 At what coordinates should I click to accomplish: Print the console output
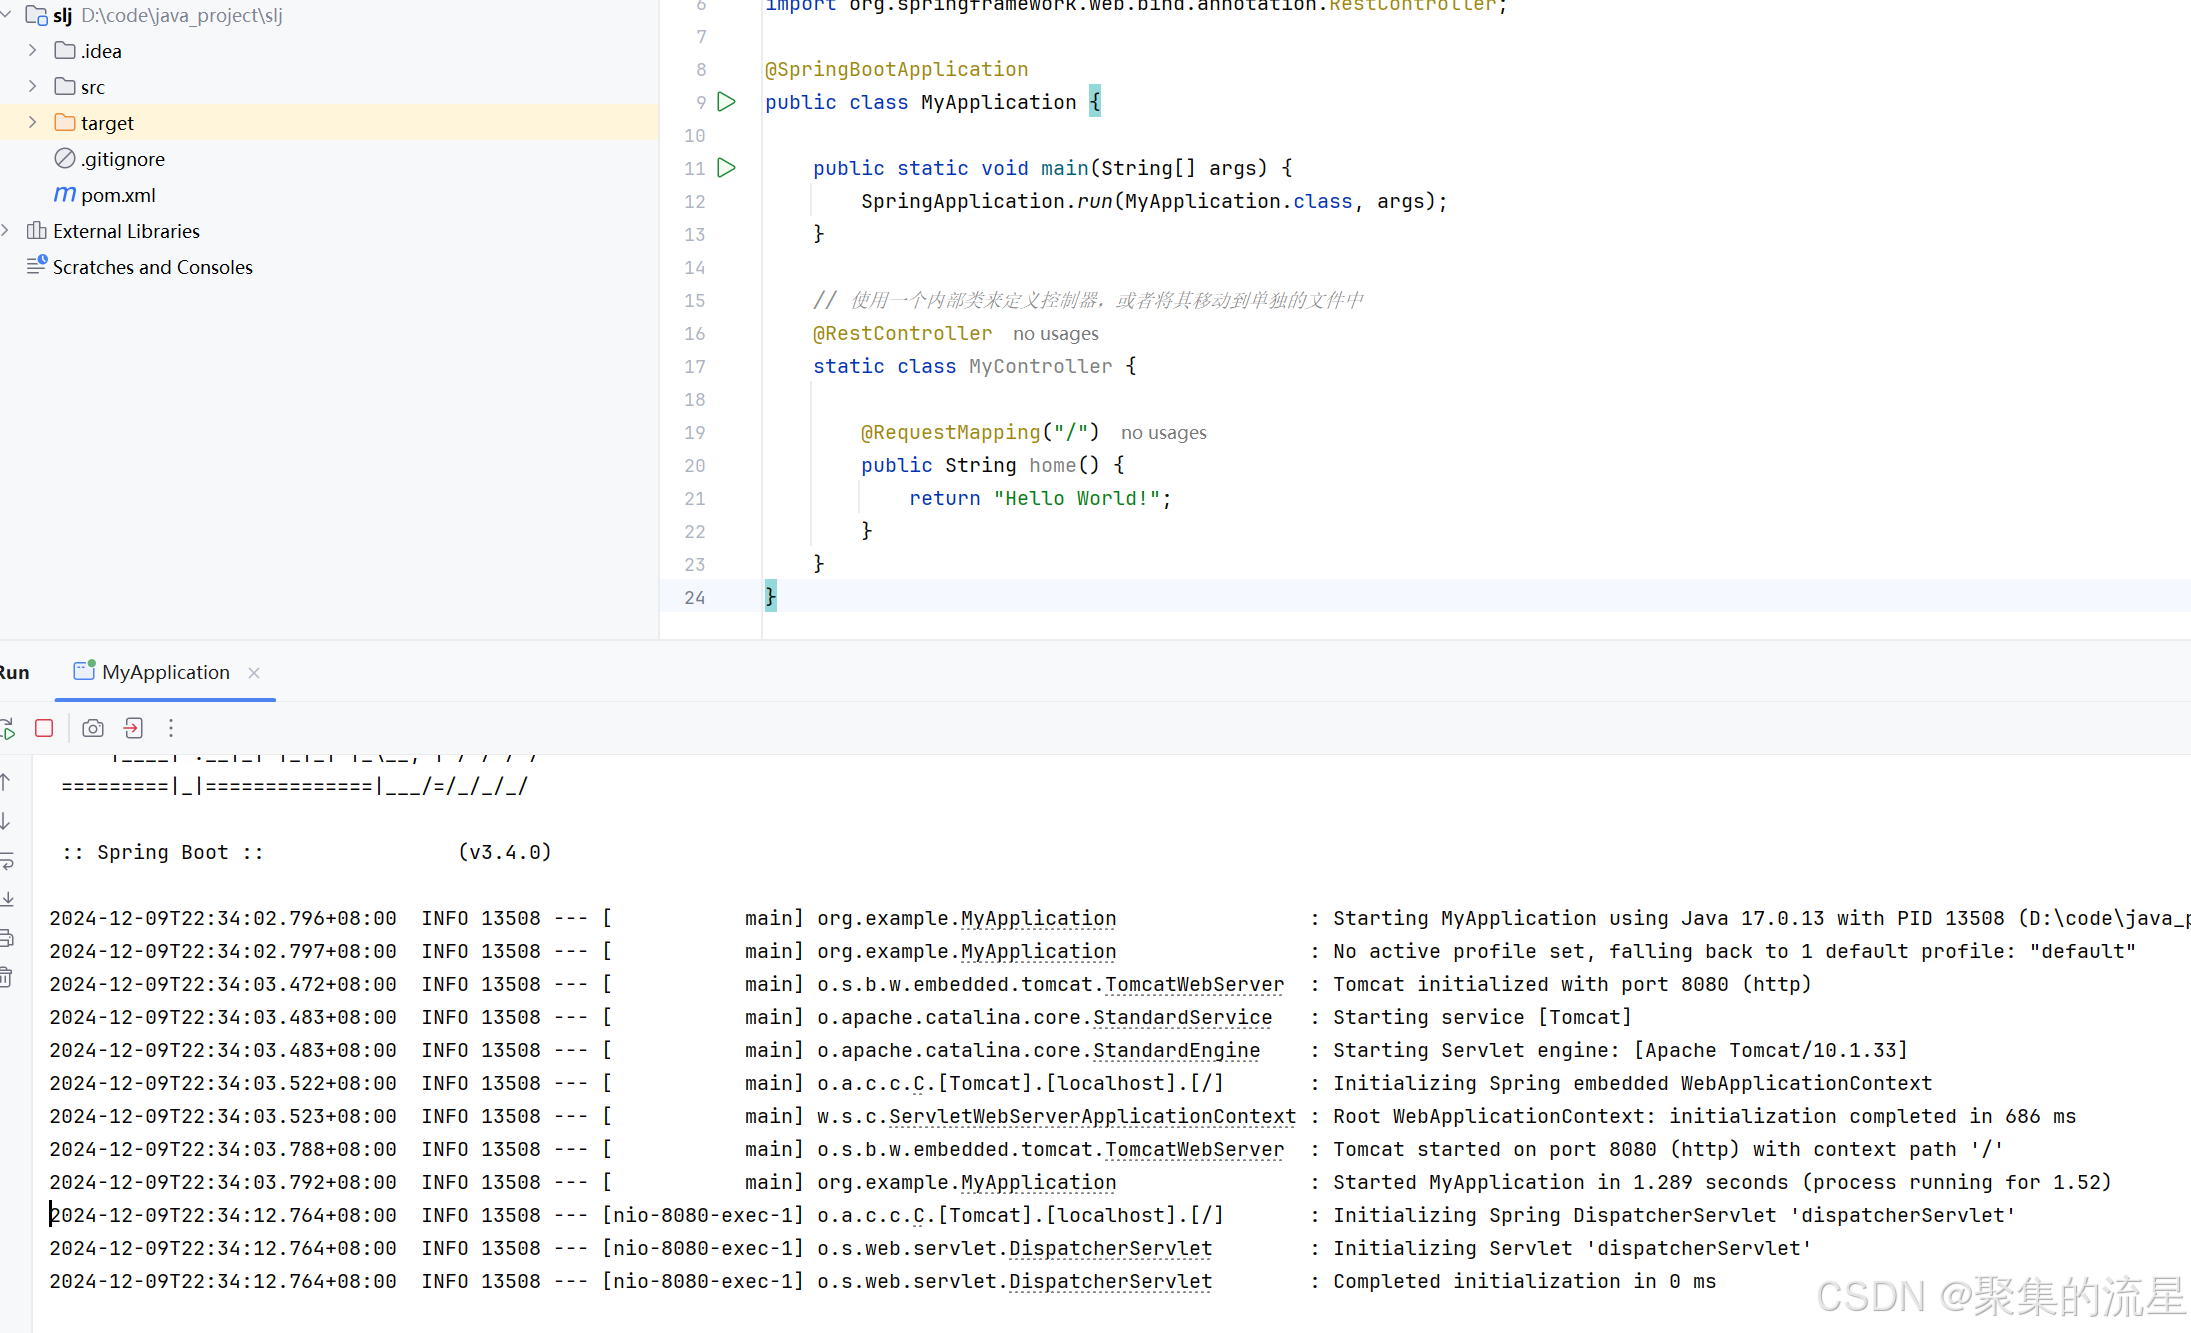pos(8,937)
